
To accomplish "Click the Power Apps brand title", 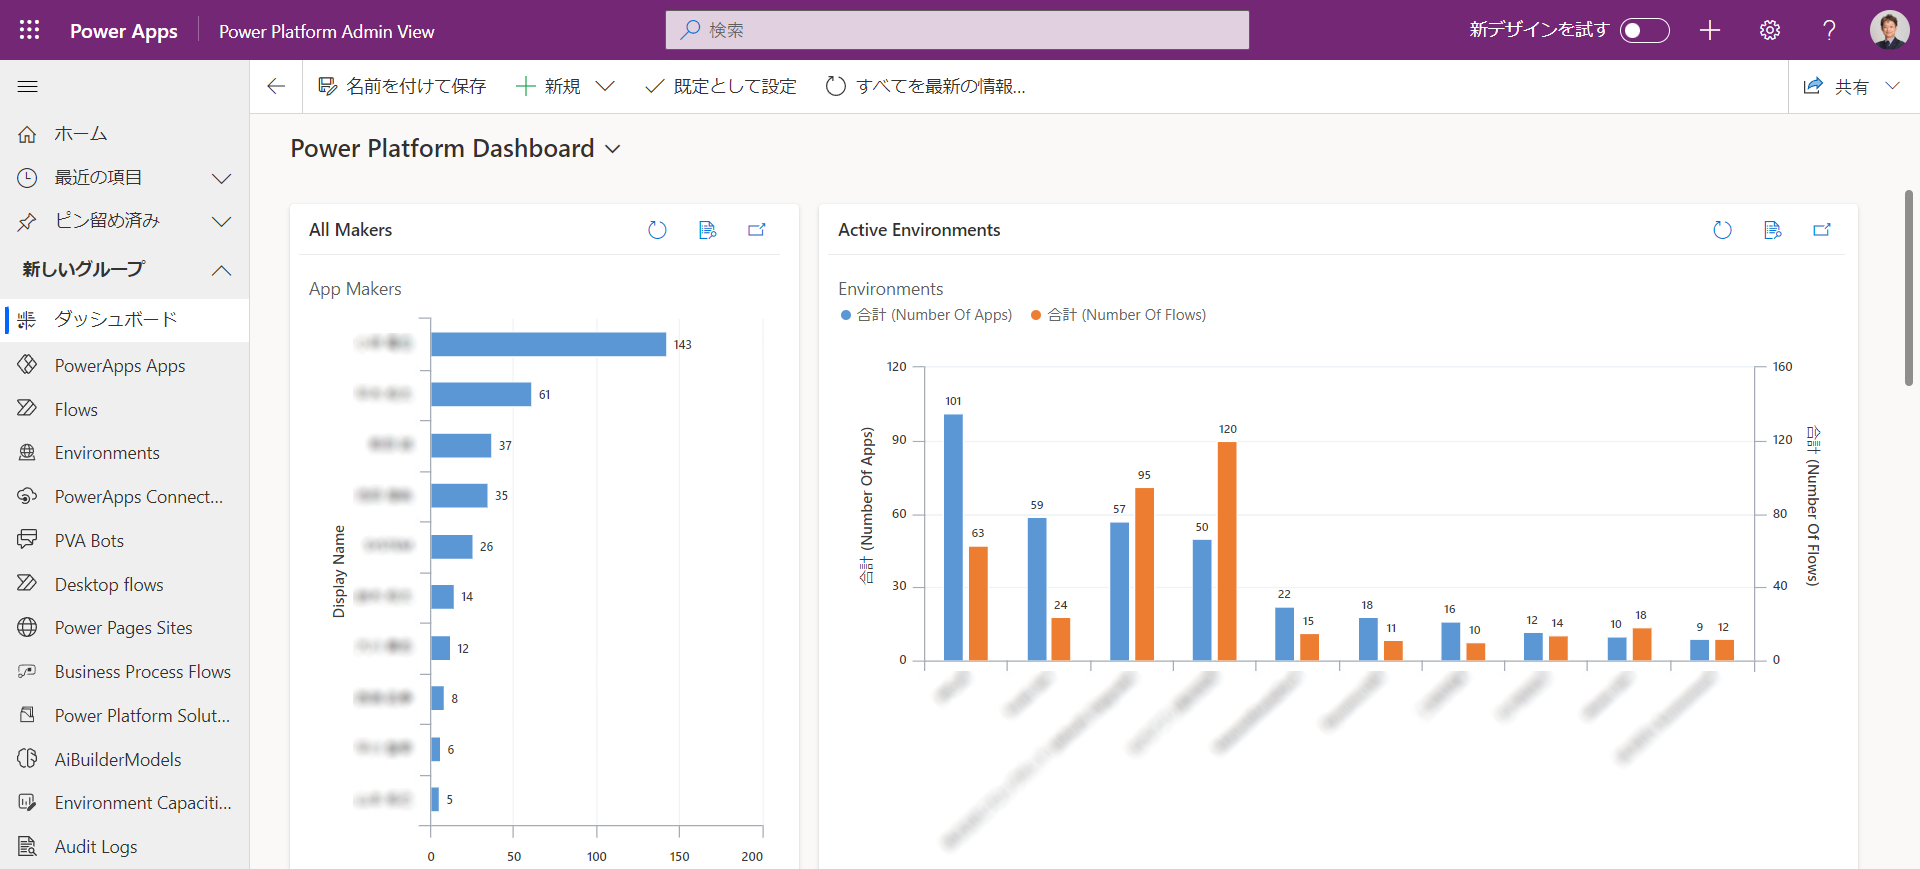I will 124,31.
